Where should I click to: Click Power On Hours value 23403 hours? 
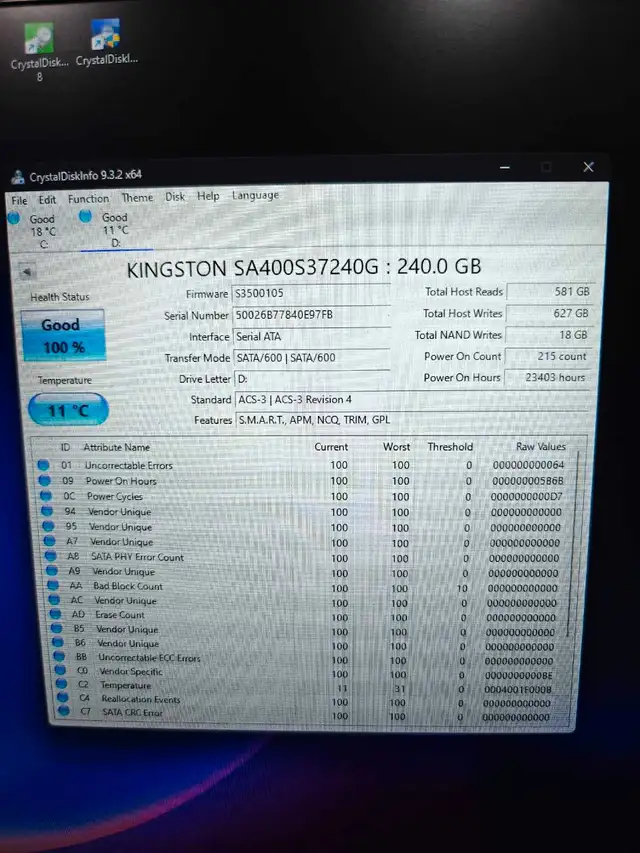tap(547, 377)
